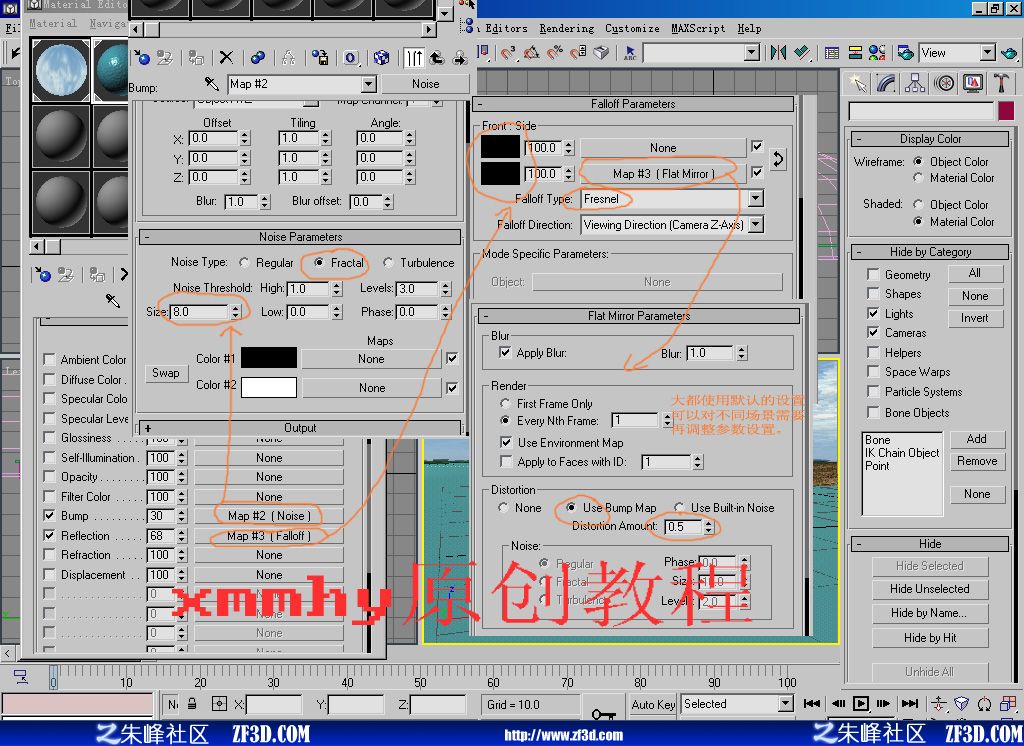Click Put to Library disk icon

[319, 57]
